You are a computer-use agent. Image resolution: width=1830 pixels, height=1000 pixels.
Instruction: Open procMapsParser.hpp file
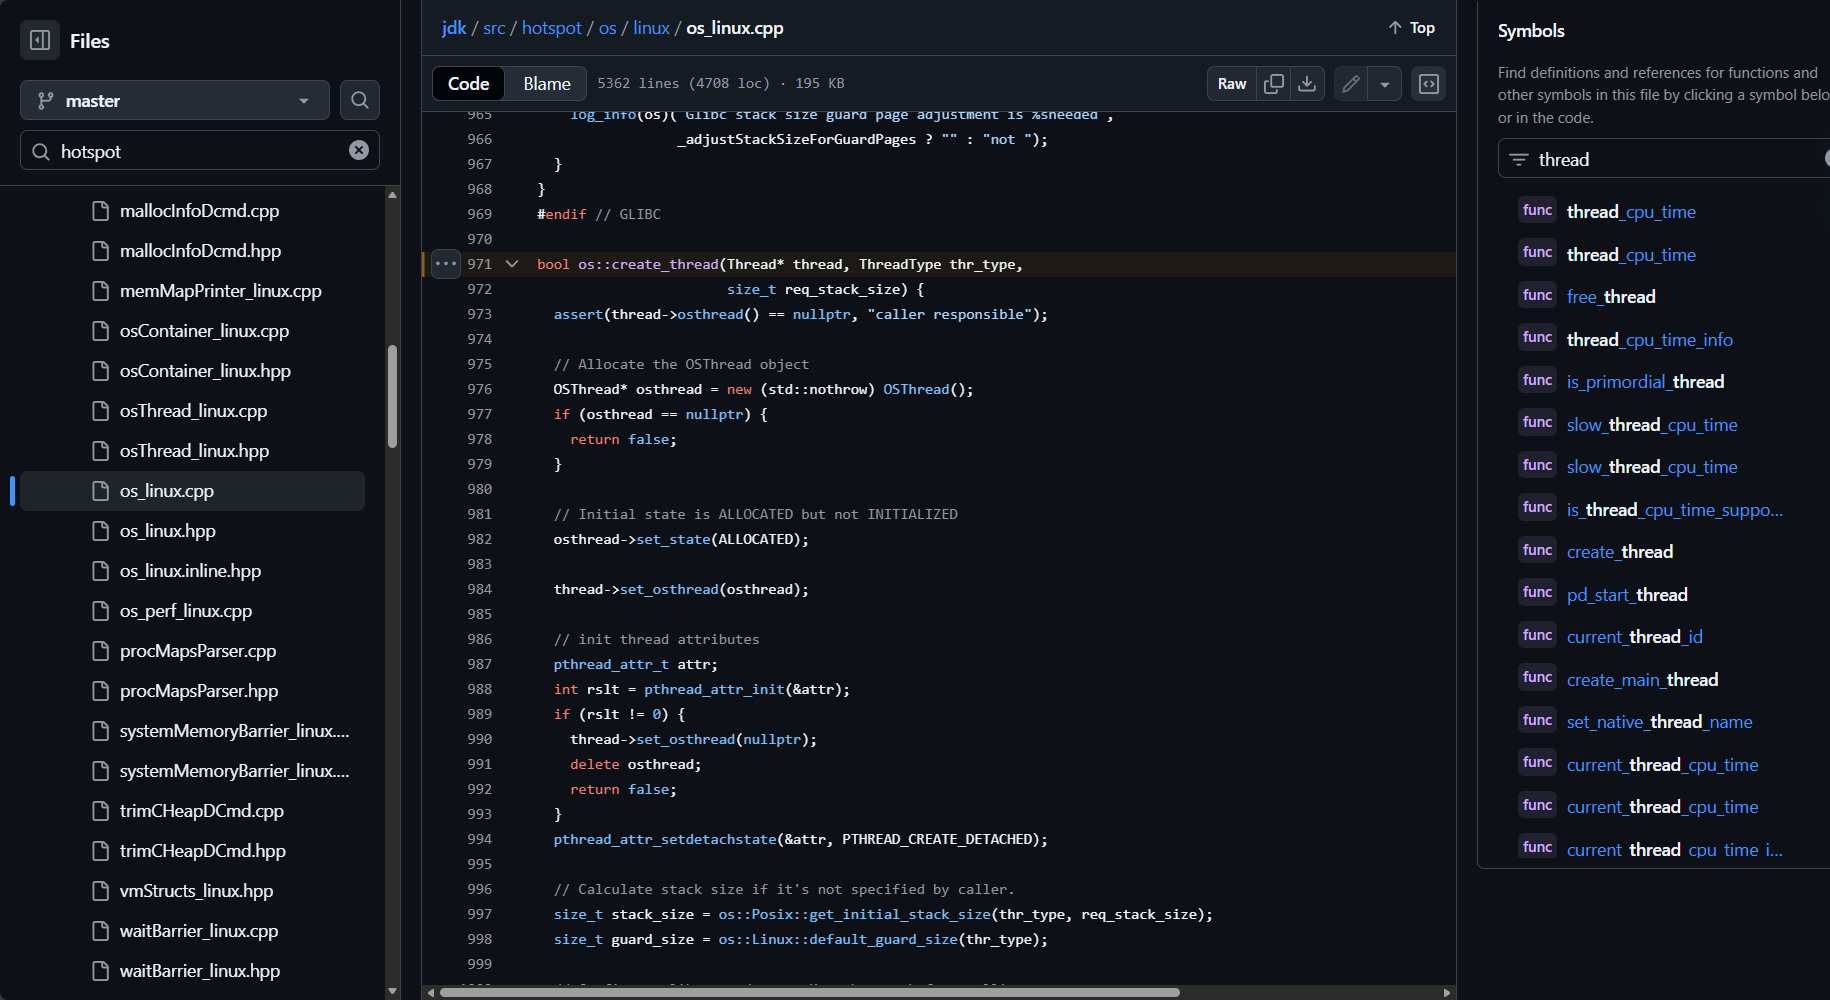(x=199, y=691)
